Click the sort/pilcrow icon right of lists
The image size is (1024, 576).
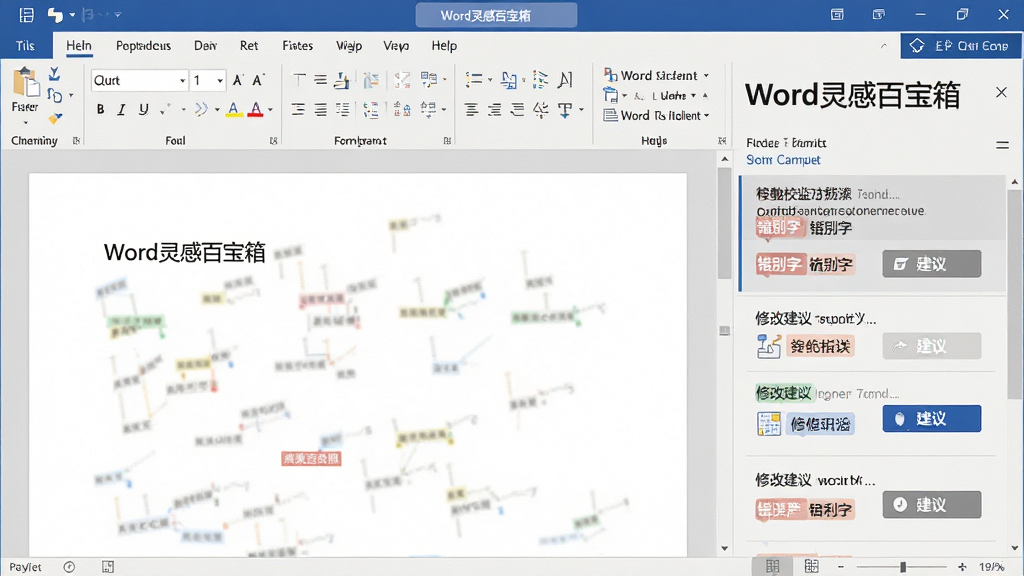tap(566, 80)
